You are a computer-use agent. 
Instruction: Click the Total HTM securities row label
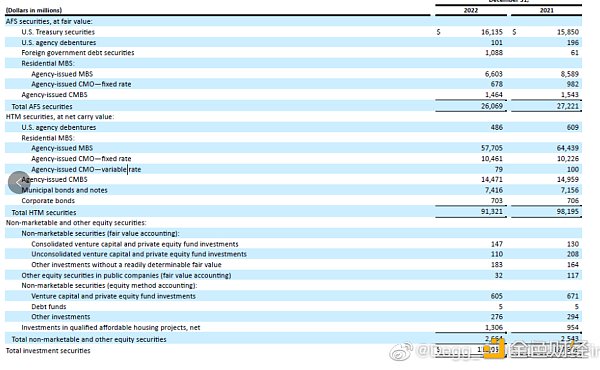click(x=44, y=212)
